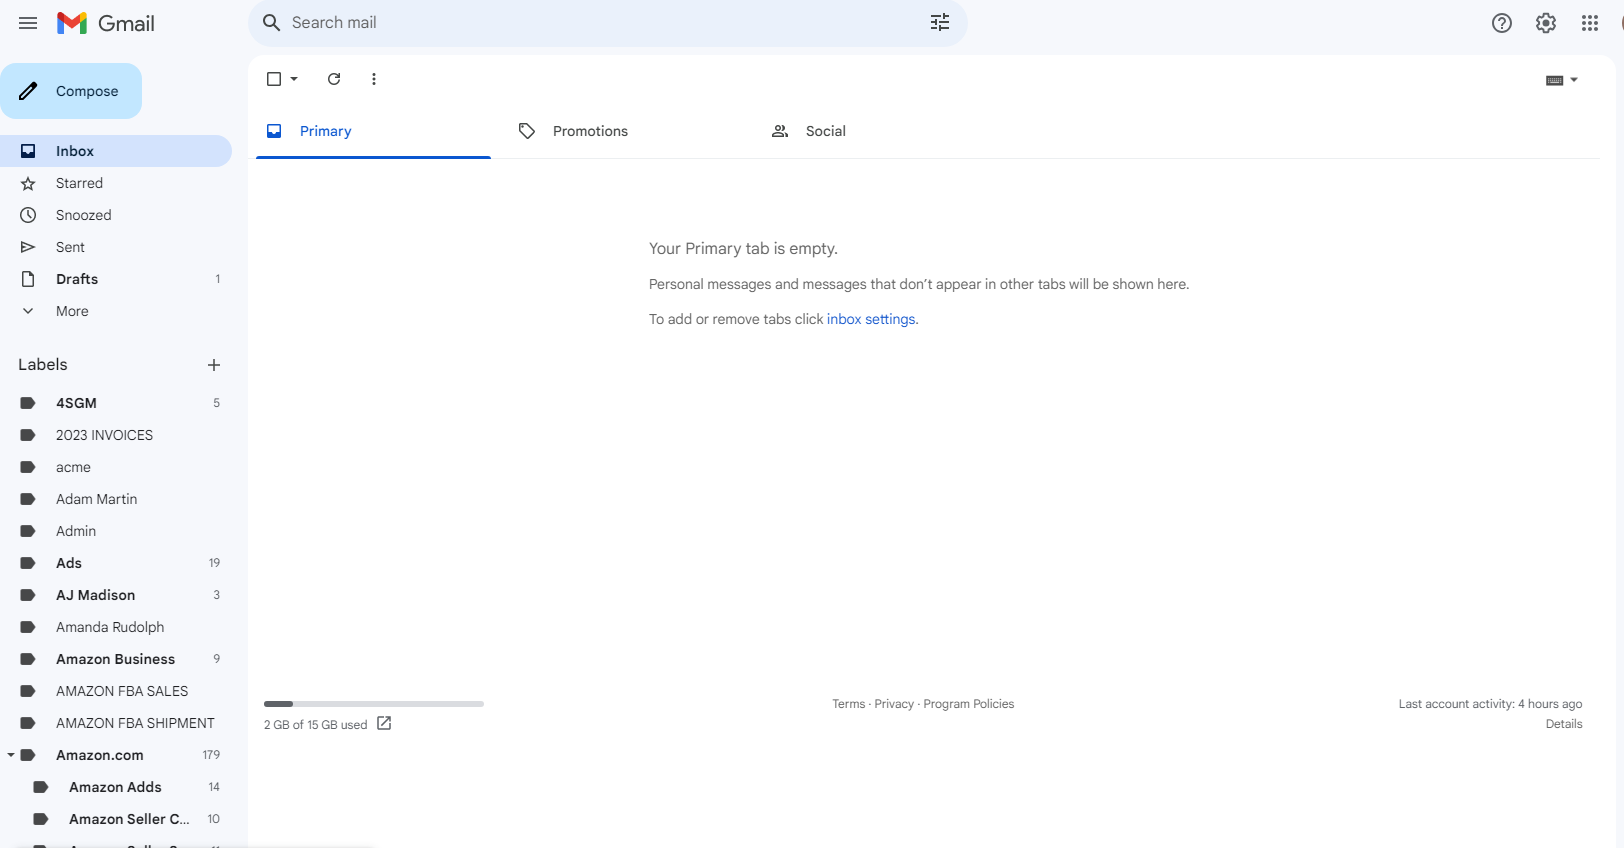Click the Sent arrow icon
Image resolution: width=1624 pixels, height=848 pixels.
(x=28, y=247)
